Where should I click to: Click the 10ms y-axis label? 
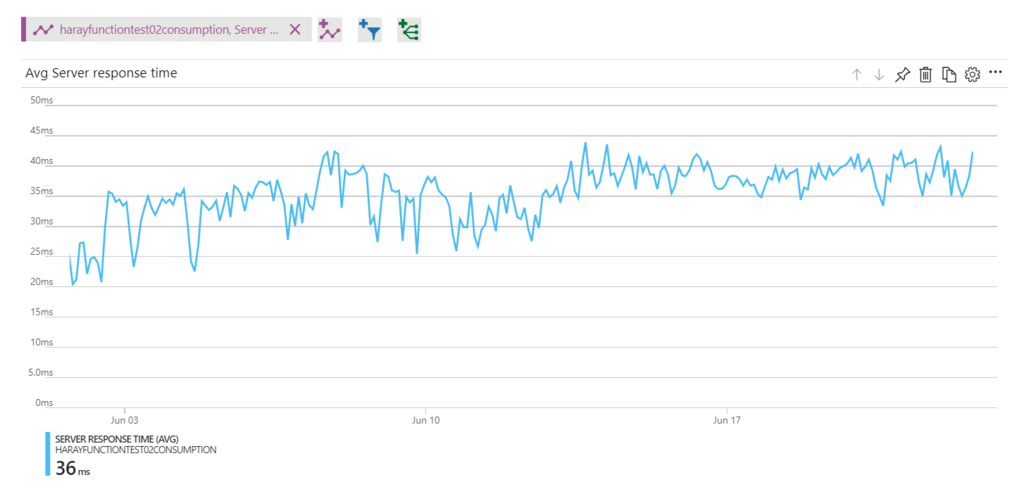pos(41,342)
